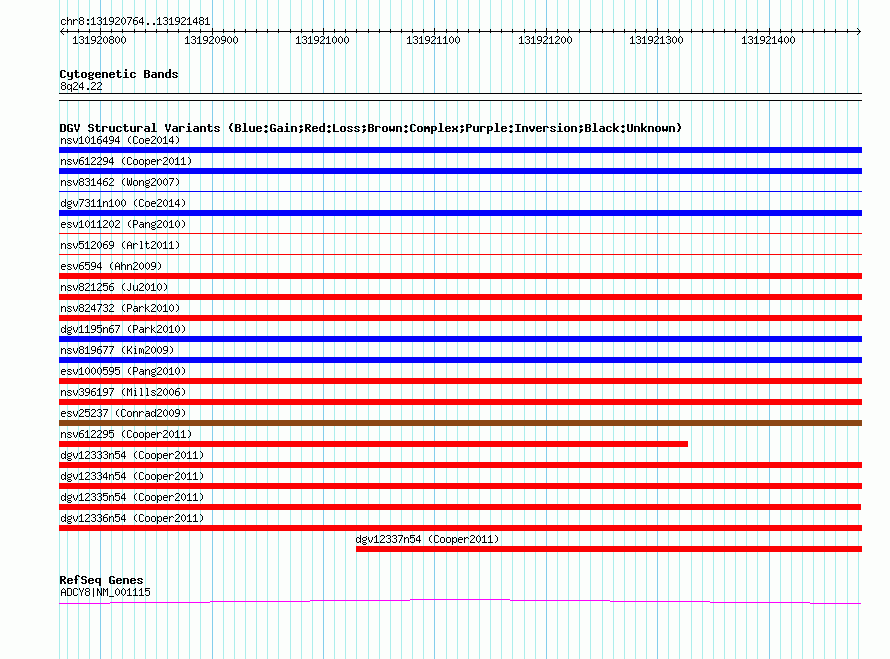Select the red loss bar under esv6594
The height and width of the screenshot is (659, 890).
tap(460, 276)
